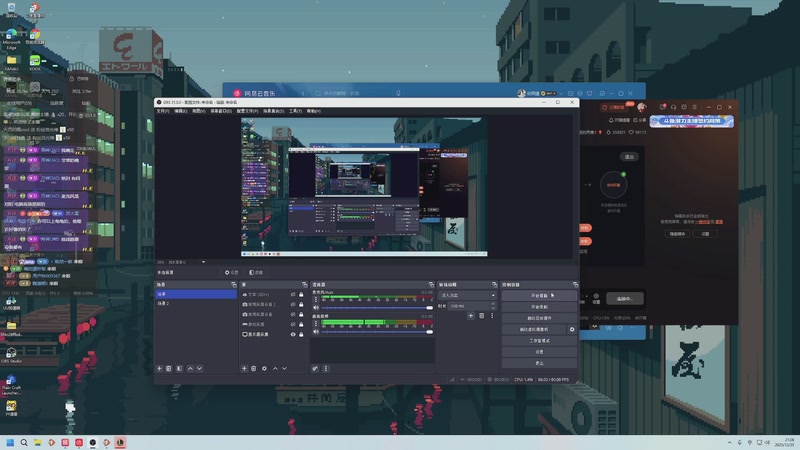This screenshot has width=800, height=450.
Task: Start the virtual camera button
Action: pos(534,329)
